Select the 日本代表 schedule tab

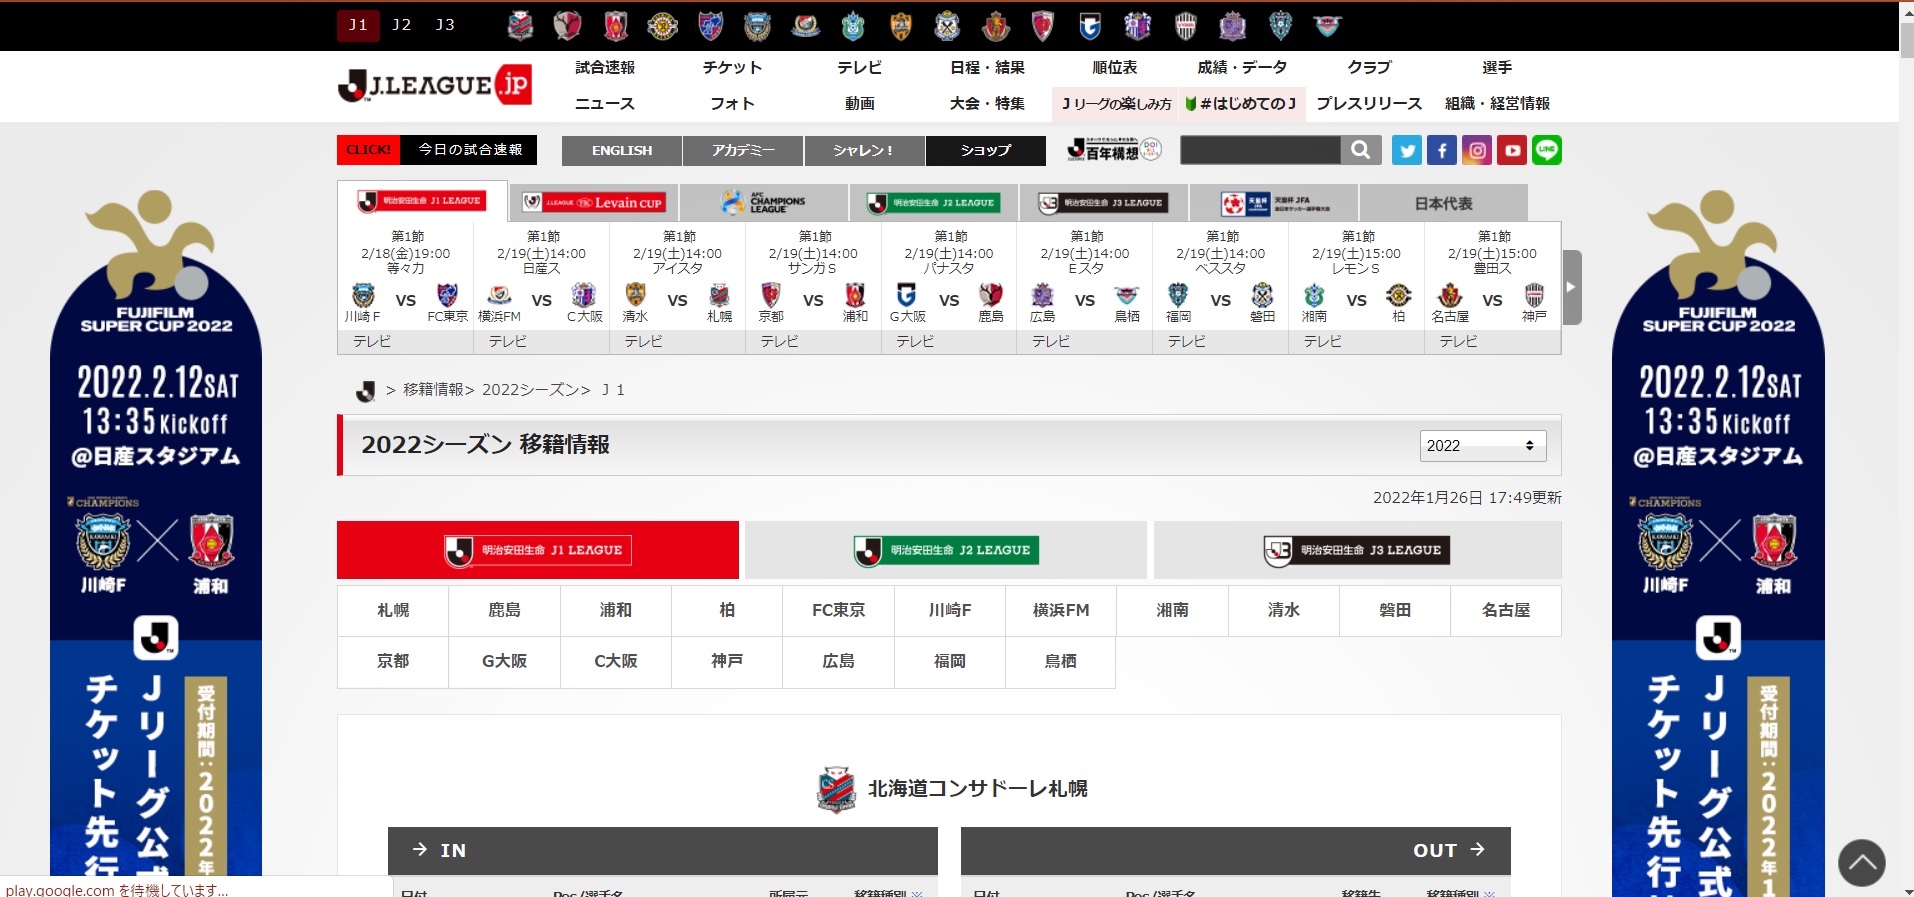click(x=1444, y=203)
